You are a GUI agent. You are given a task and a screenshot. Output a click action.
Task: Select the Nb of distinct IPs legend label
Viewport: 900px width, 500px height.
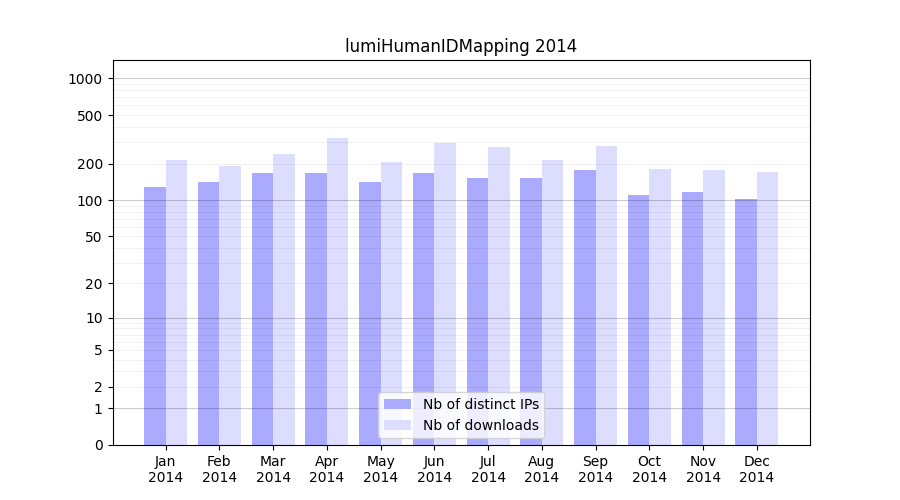click(480, 404)
